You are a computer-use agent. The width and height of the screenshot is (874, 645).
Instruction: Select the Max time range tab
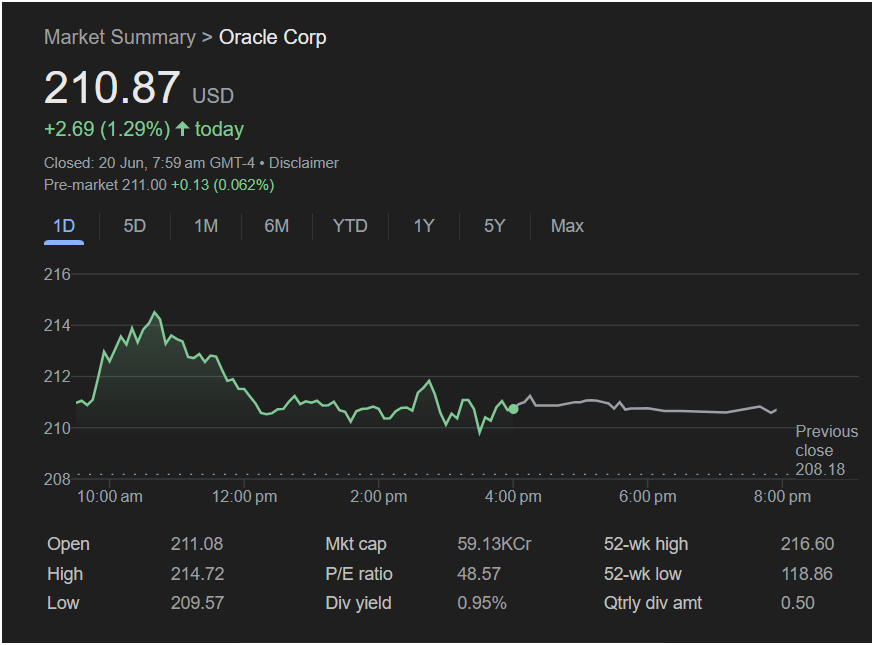(567, 226)
